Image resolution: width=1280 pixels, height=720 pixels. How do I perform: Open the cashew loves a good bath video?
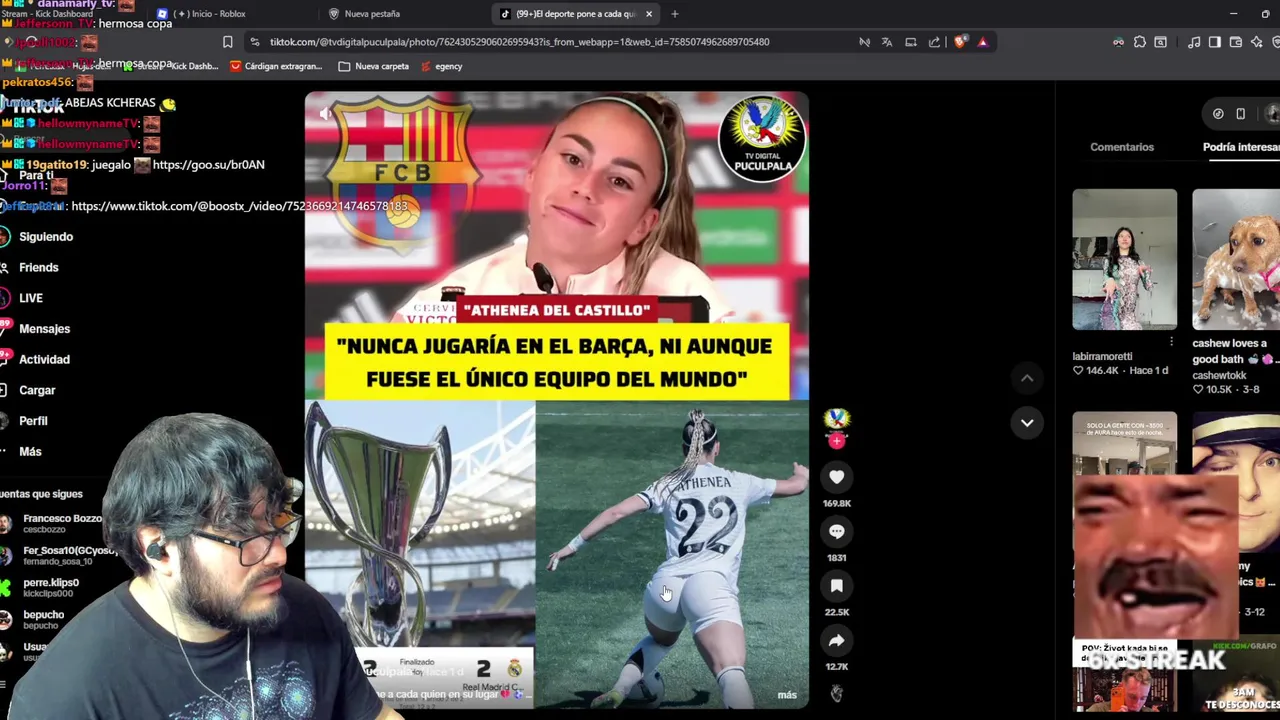(1236, 259)
